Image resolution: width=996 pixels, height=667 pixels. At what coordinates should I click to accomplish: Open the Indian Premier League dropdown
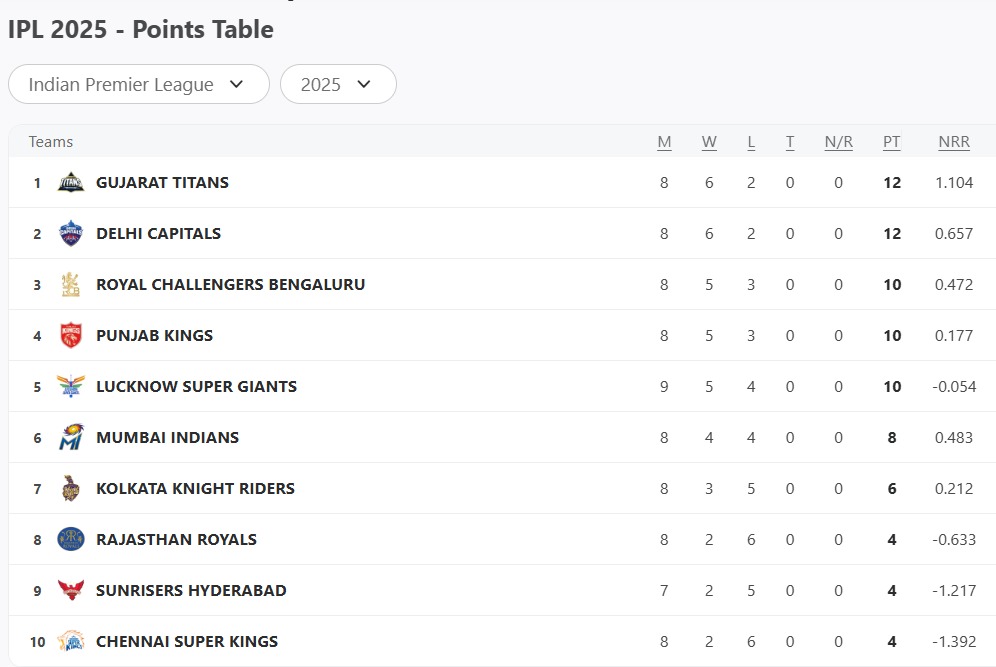point(139,84)
